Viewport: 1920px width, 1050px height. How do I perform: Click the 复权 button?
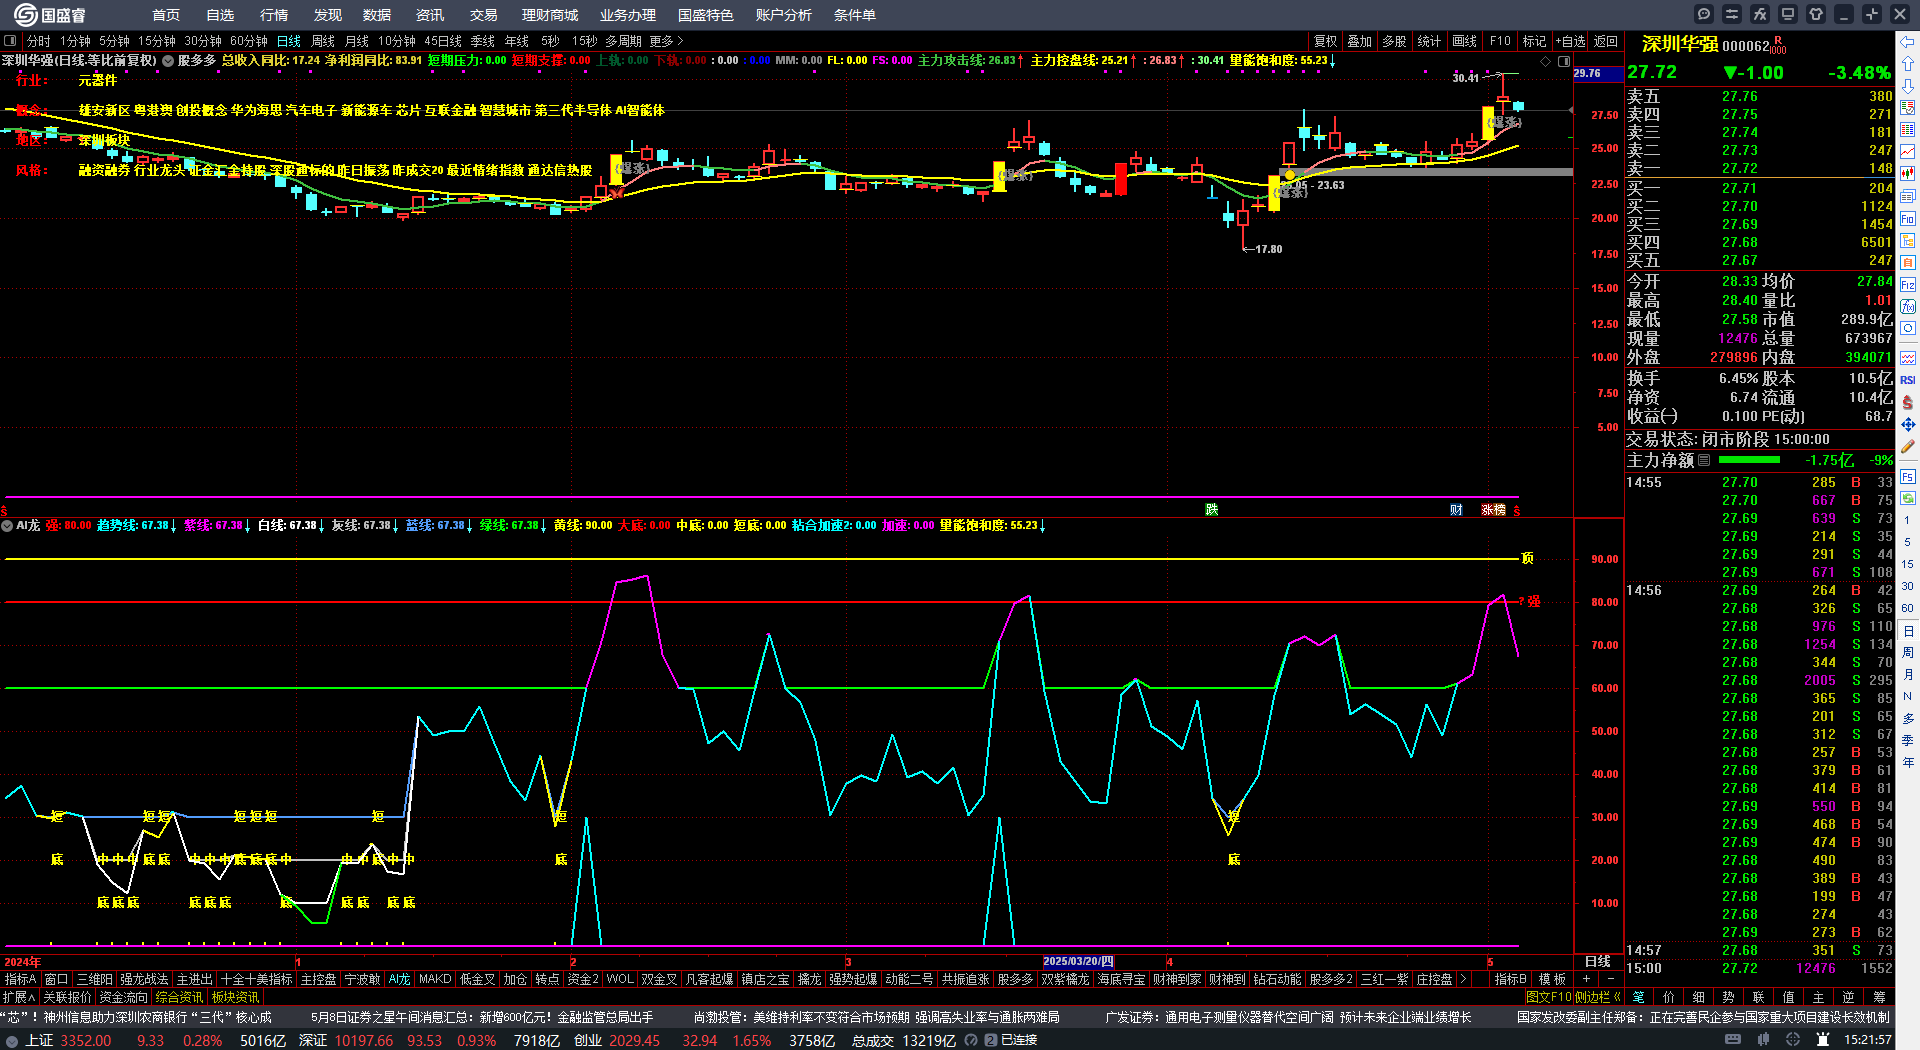1326,41
